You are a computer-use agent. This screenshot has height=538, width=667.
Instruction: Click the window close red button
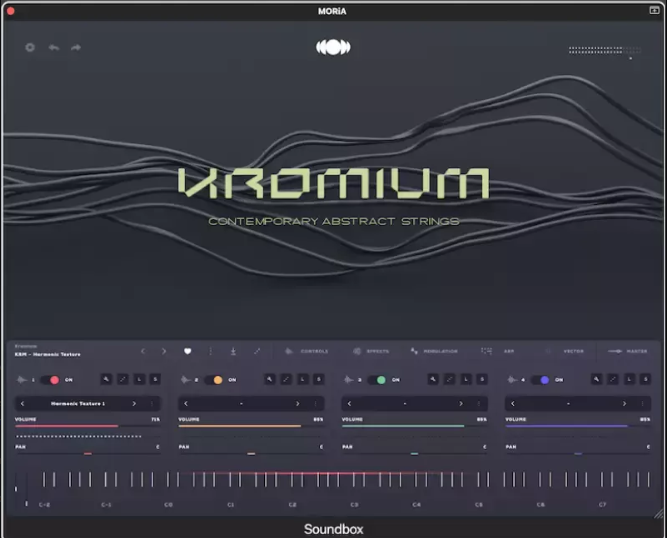[11, 11]
